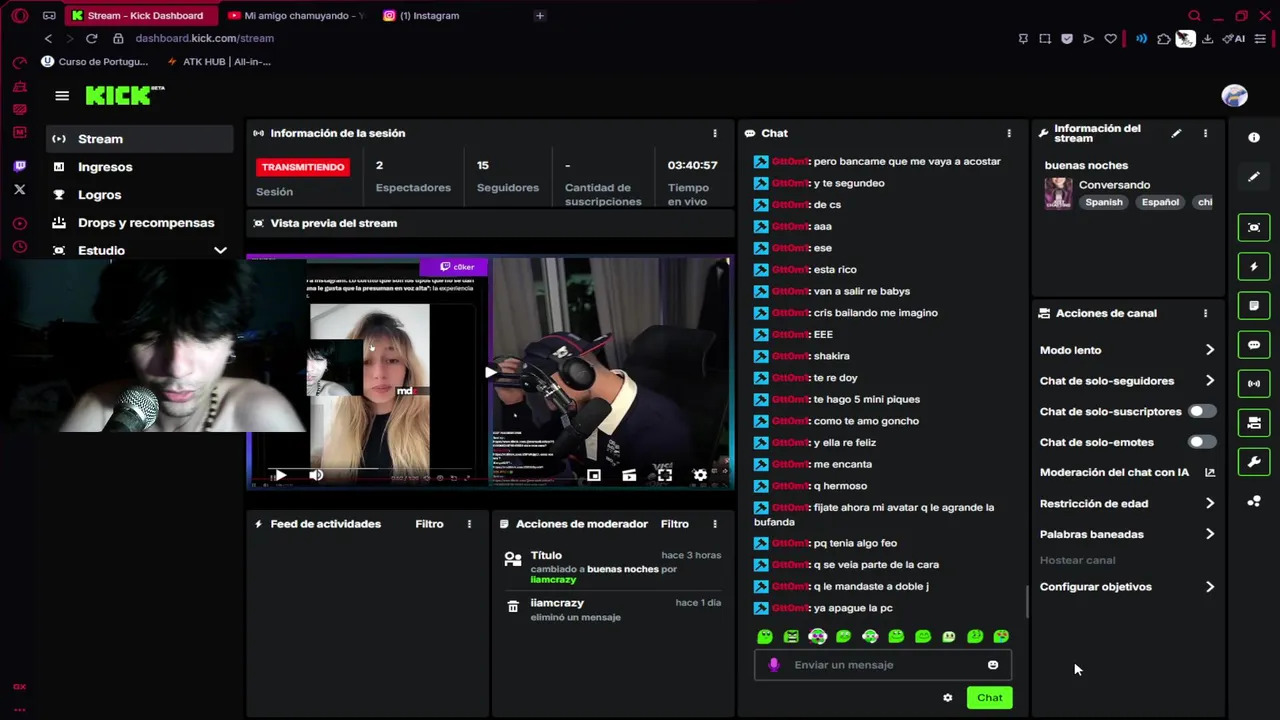Click Filtro in Acciones de moderador
The height and width of the screenshot is (720, 1280).
pos(674,524)
